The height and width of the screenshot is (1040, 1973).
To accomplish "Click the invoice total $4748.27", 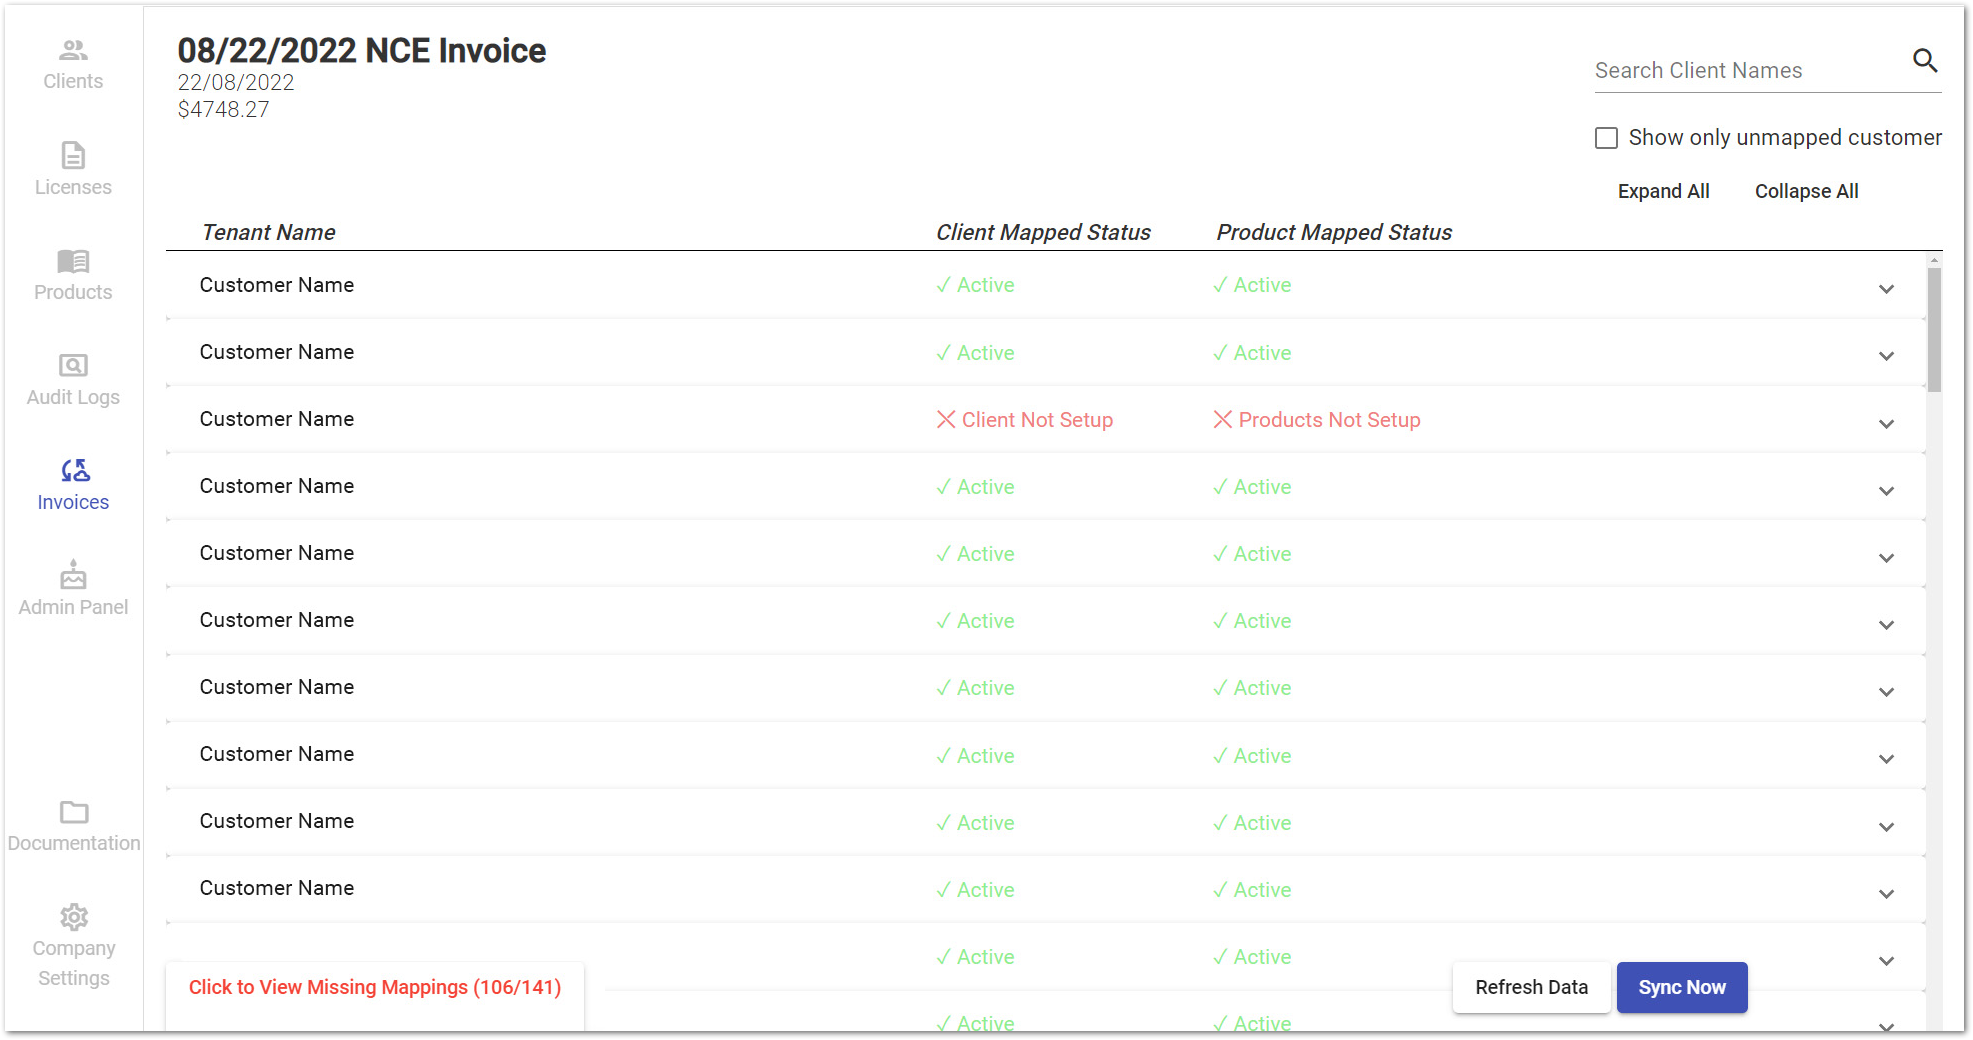I will pos(223,109).
